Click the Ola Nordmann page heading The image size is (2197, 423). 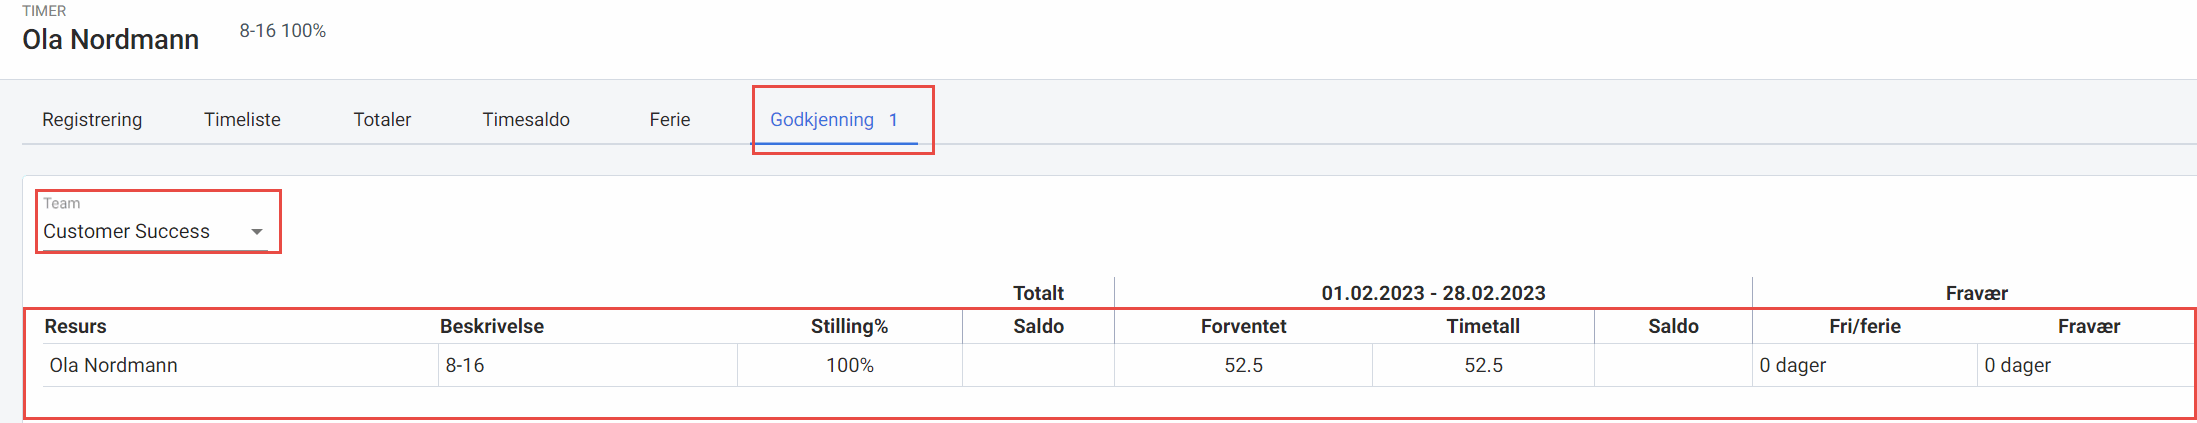pyautogui.click(x=111, y=40)
